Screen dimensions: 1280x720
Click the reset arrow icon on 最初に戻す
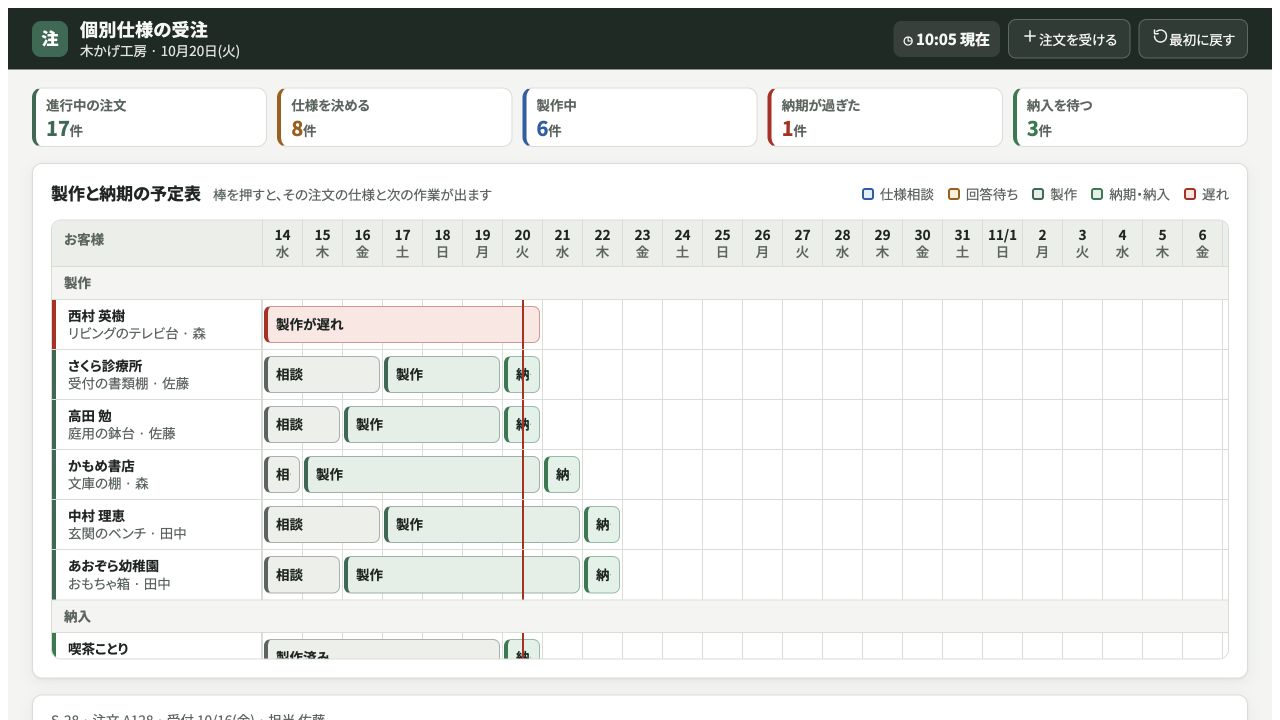click(1160, 37)
